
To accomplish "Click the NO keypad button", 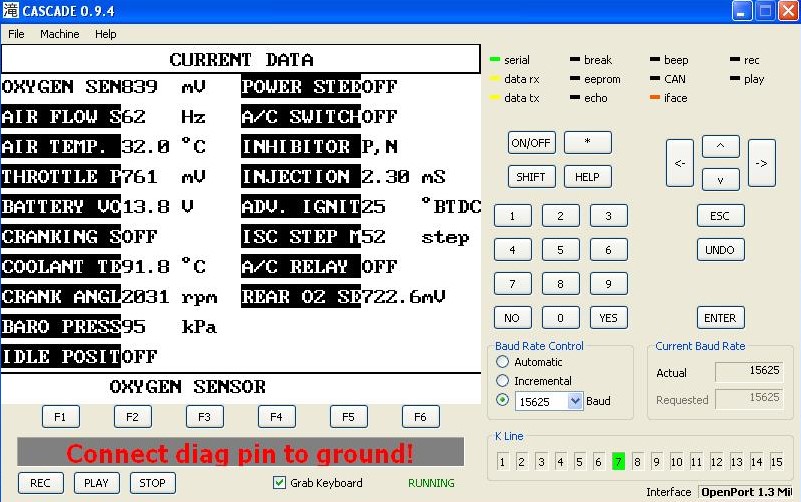I will [x=512, y=318].
